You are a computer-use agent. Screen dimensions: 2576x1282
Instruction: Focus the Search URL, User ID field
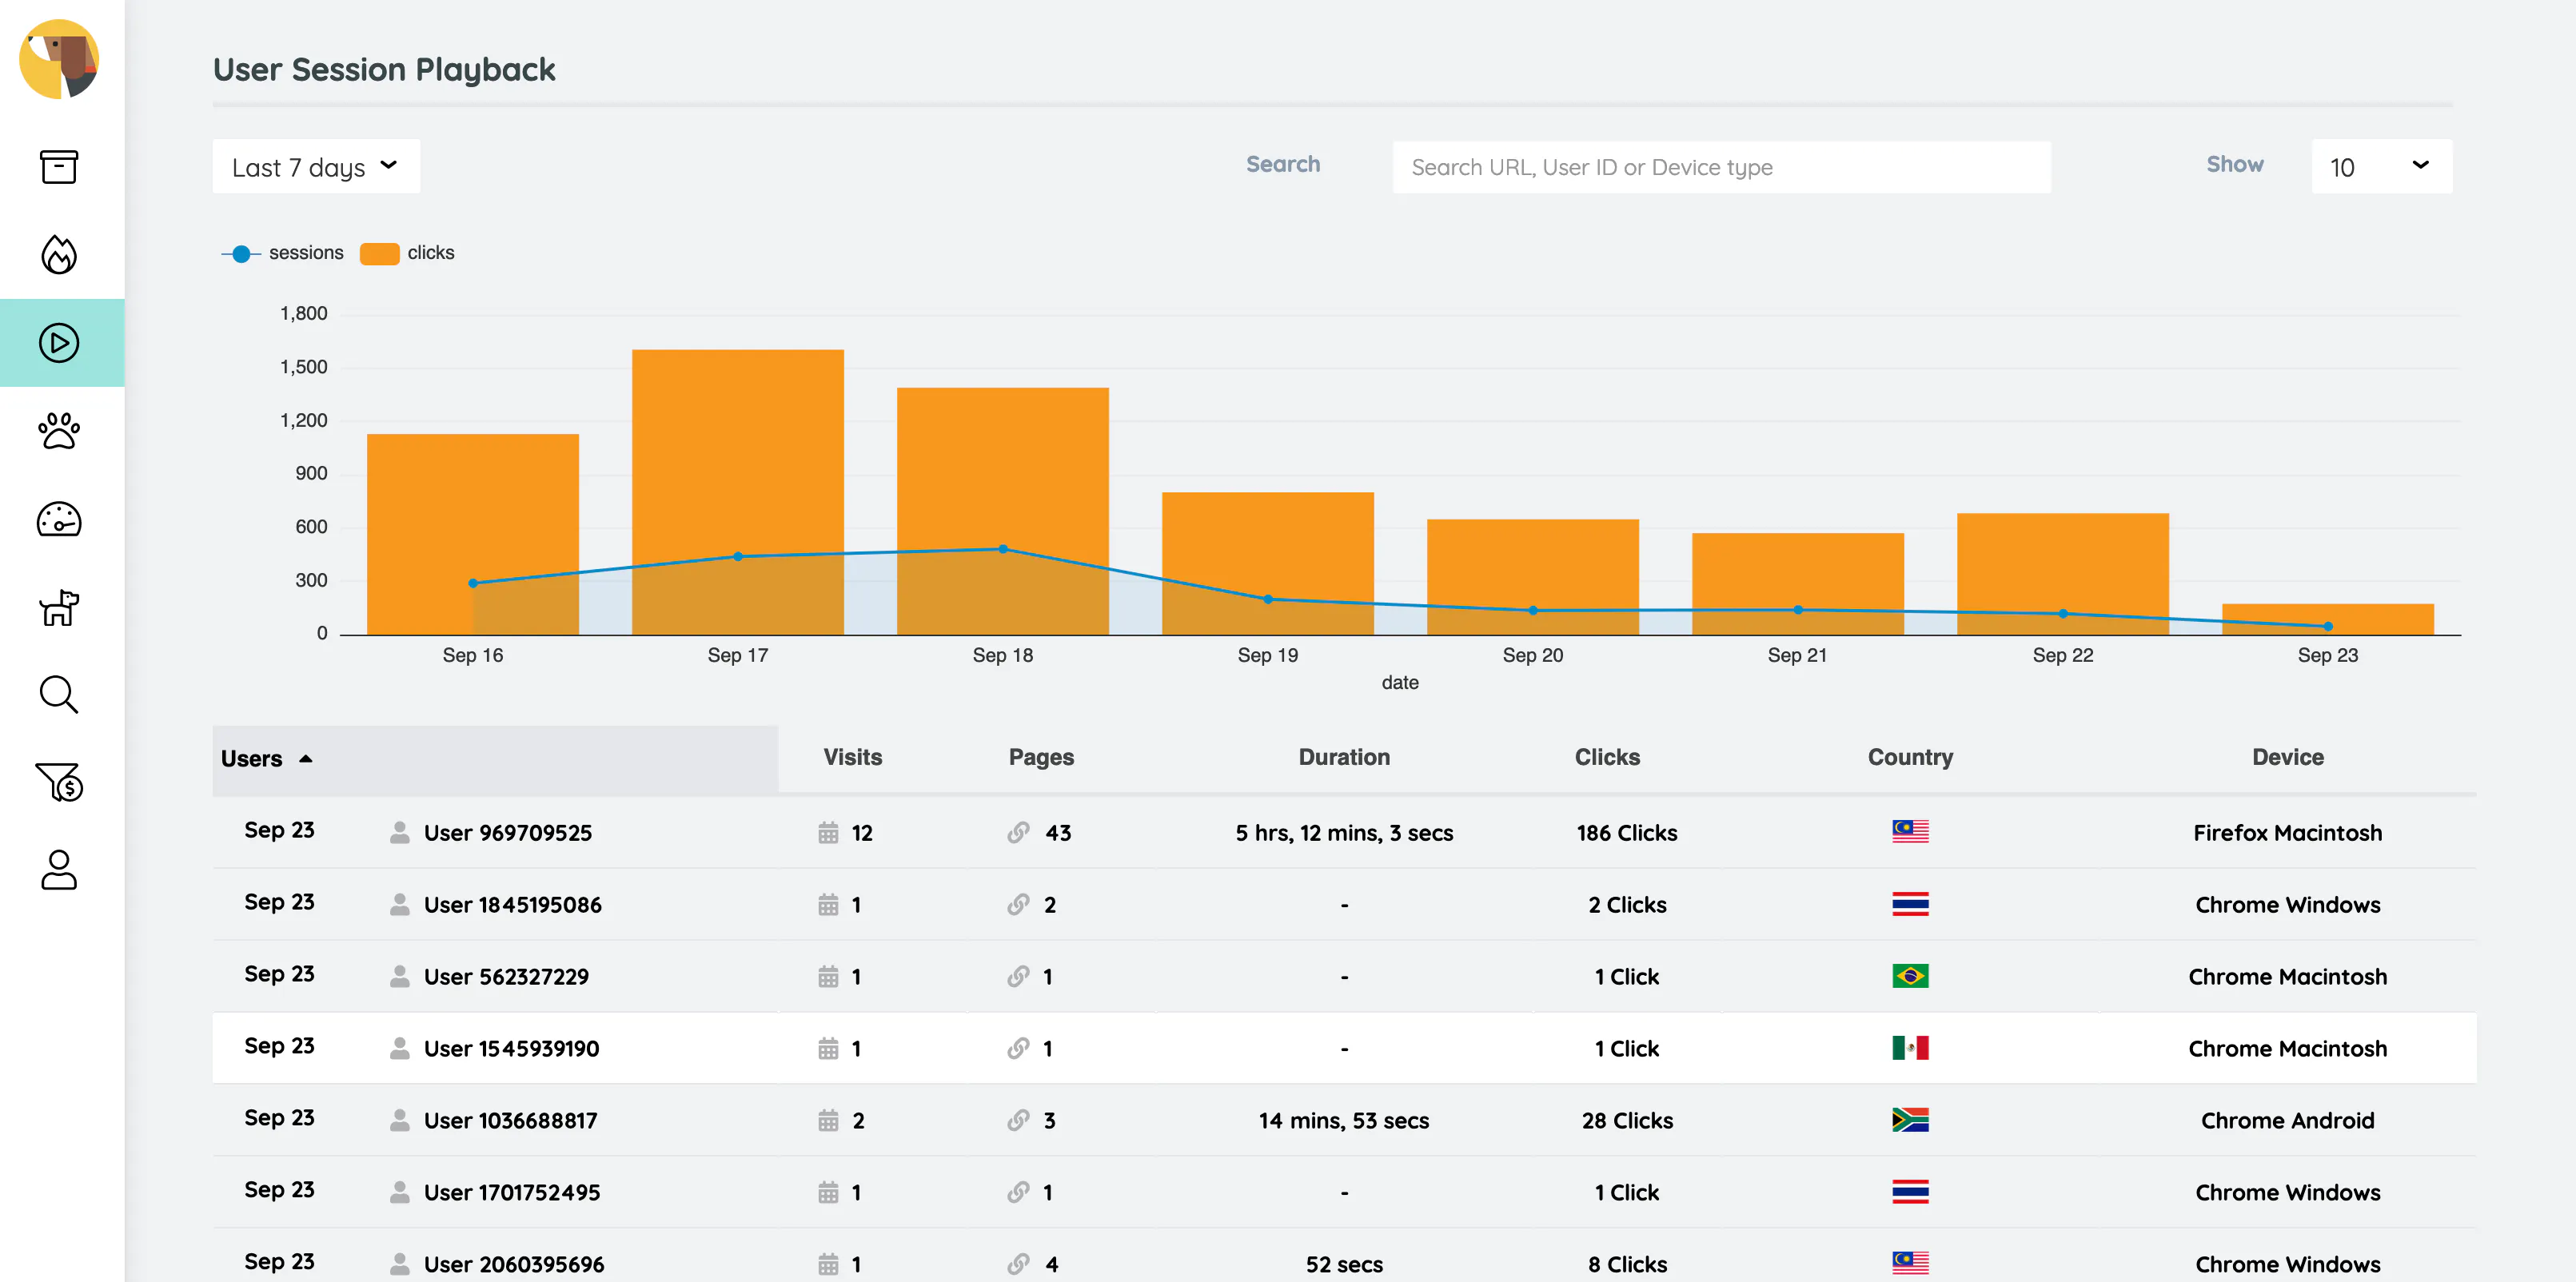click(1721, 167)
